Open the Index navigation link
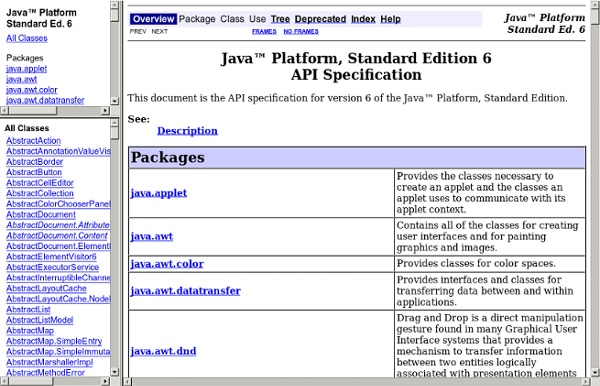Viewport: 600px width, 386px height. click(363, 19)
